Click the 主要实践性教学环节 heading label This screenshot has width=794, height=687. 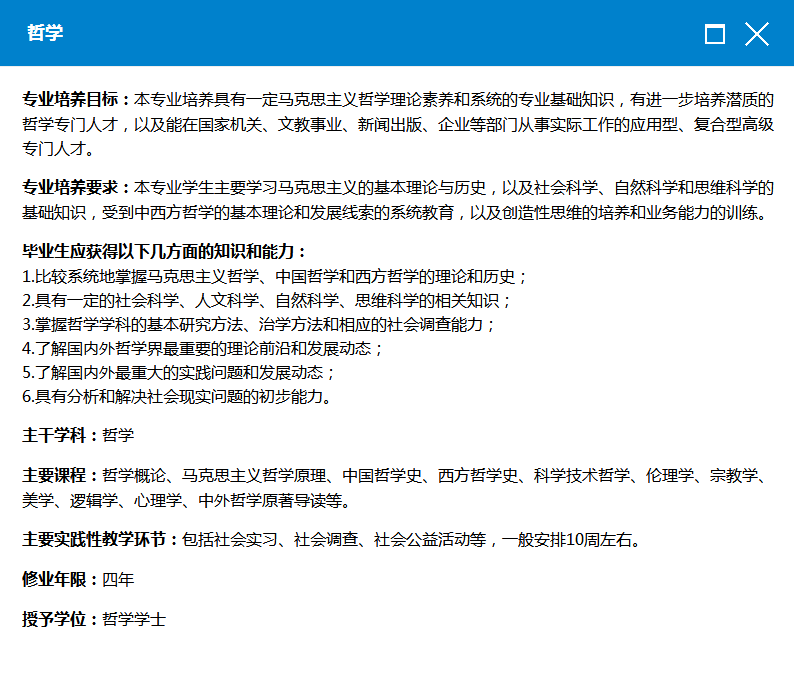click(x=100, y=540)
